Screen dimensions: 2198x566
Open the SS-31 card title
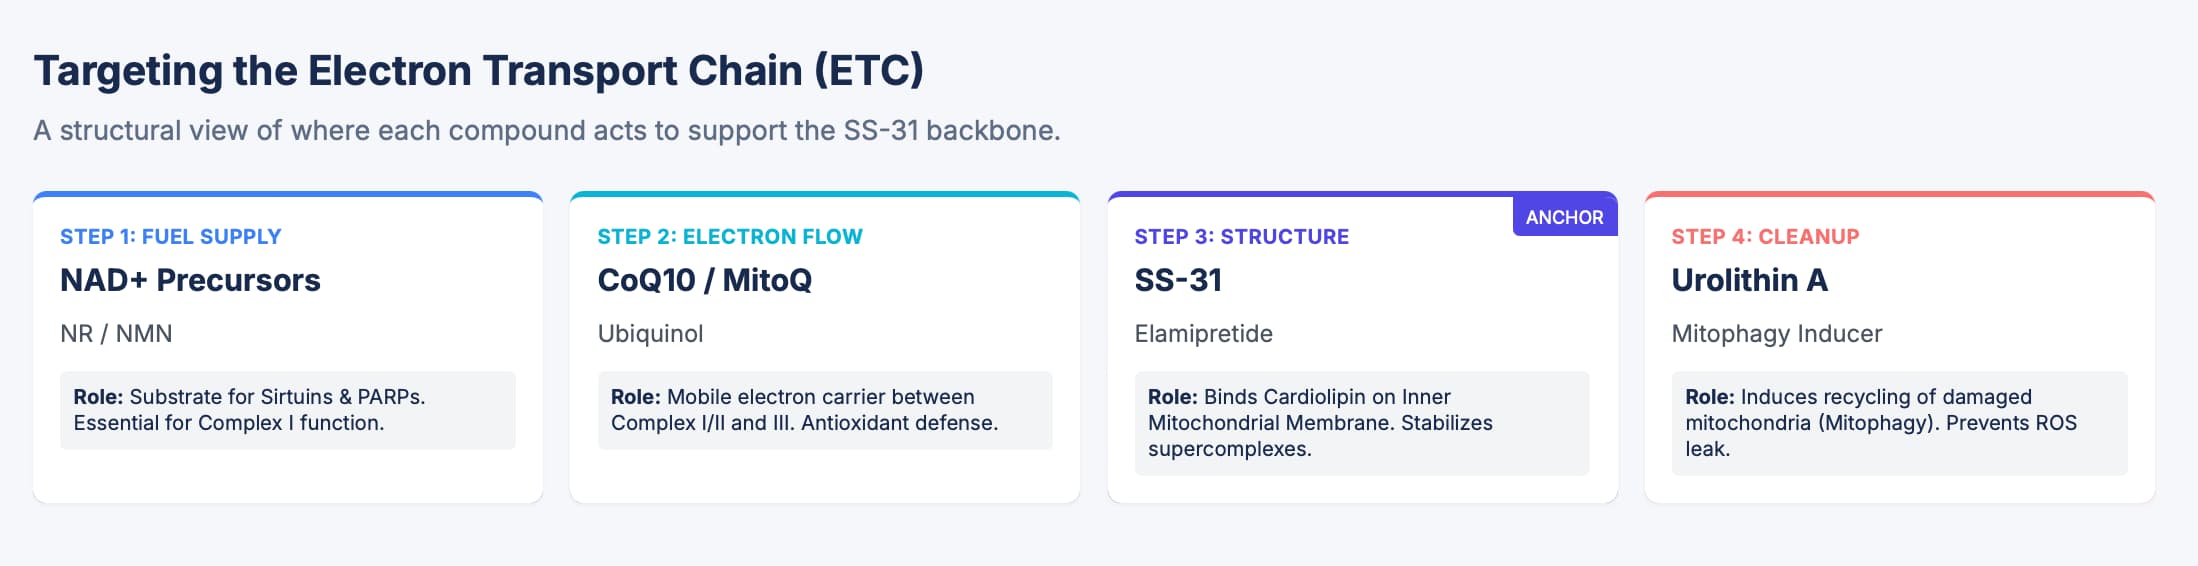coord(1178,280)
